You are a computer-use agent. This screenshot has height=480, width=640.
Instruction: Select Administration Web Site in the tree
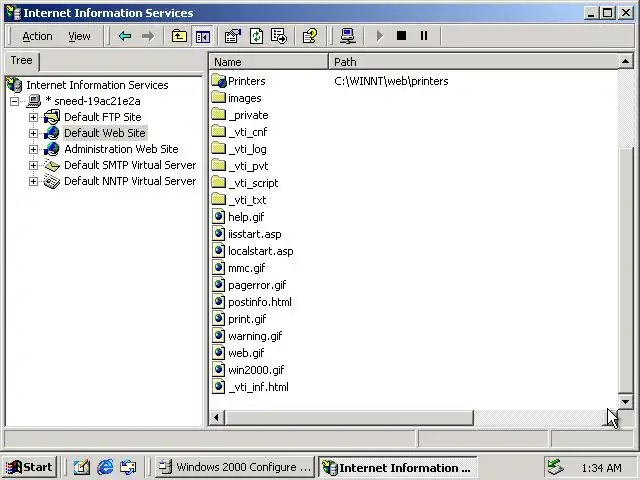point(121,149)
